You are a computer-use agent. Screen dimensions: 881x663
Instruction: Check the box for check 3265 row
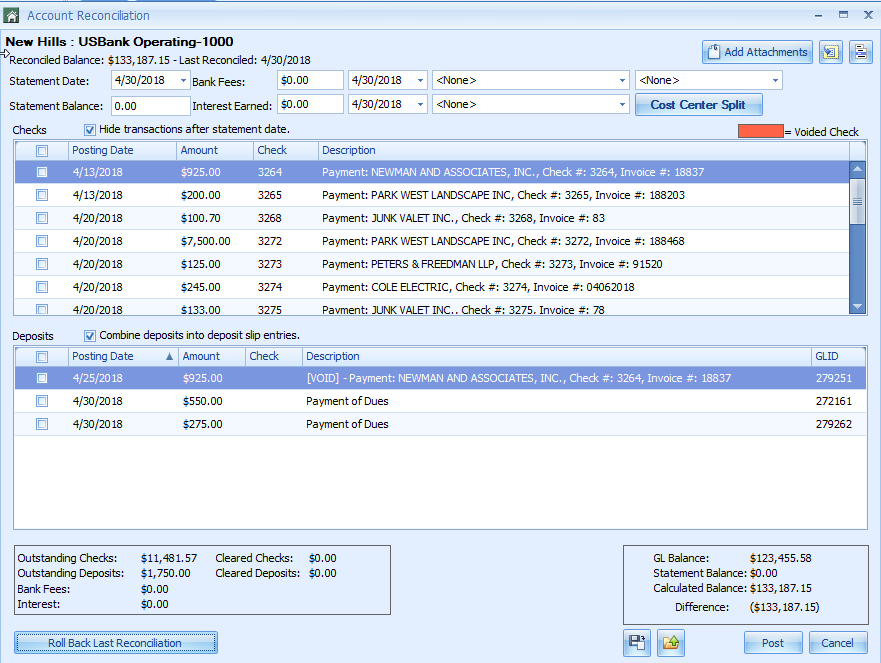tap(42, 195)
